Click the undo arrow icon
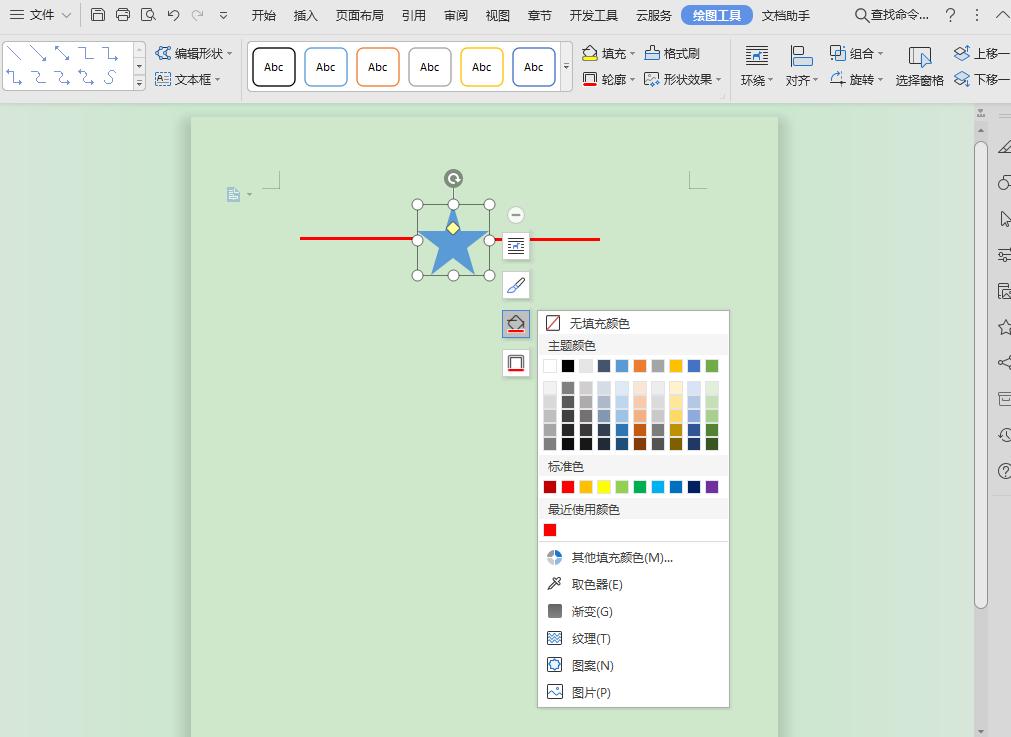 click(x=173, y=15)
